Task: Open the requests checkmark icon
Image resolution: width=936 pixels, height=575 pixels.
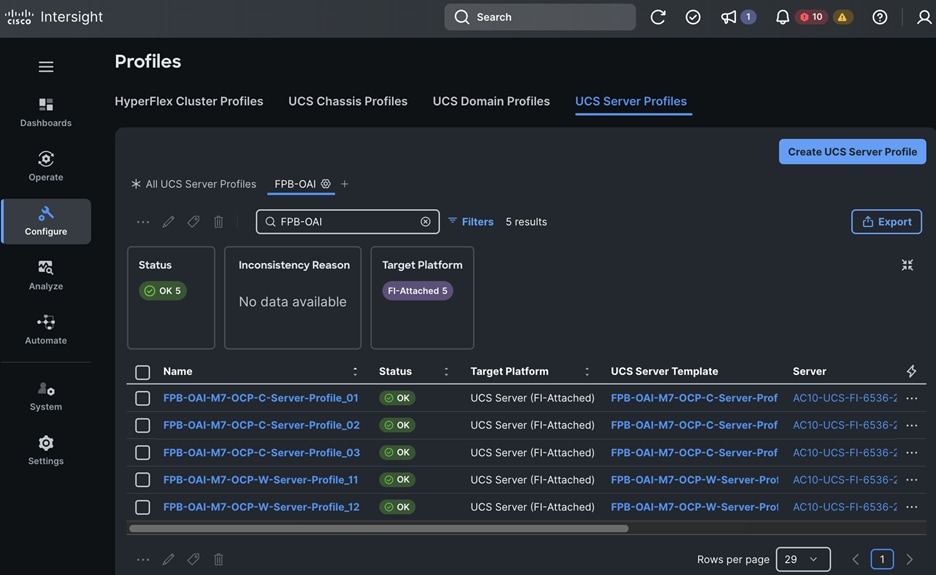Action: 693,17
